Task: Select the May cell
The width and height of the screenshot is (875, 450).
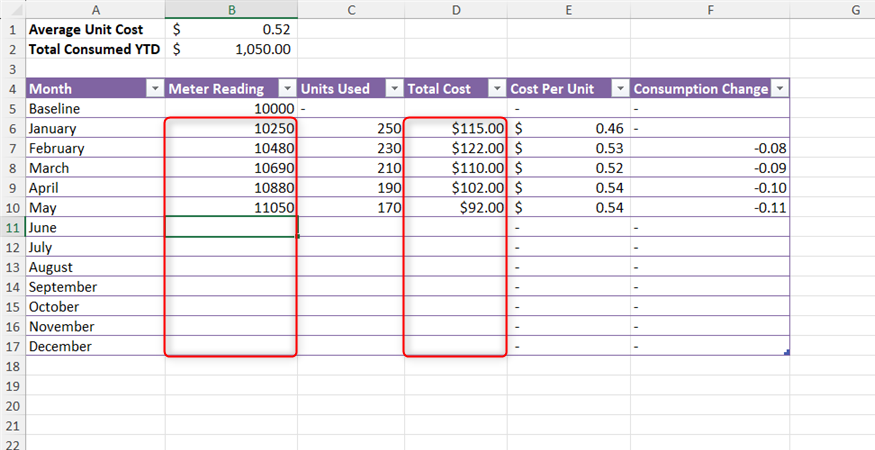Action: pyautogui.click(x=95, y=208)
